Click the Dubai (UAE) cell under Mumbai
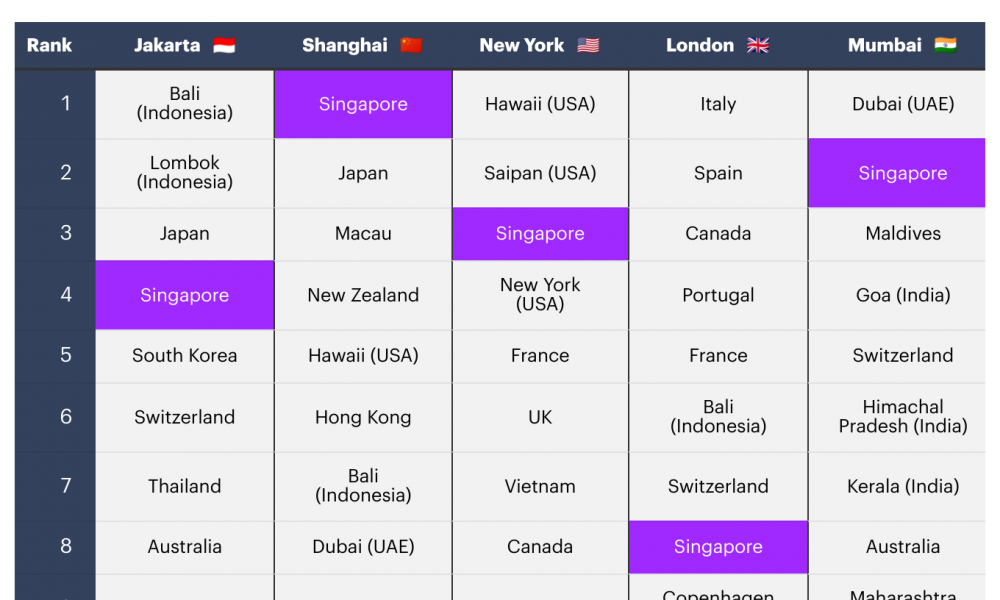Viewport: 1000px width, 600px height. (903, 104)
